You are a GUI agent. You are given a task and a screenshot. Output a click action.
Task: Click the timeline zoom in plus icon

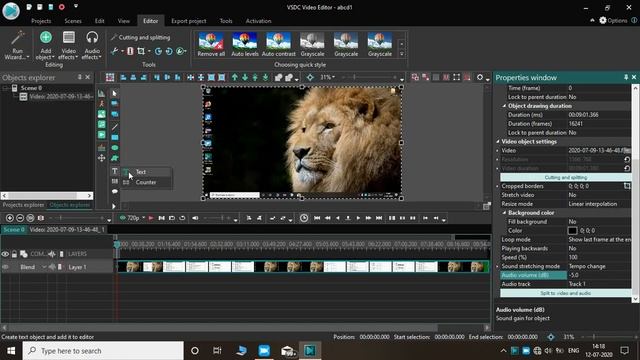coord(10,218)
